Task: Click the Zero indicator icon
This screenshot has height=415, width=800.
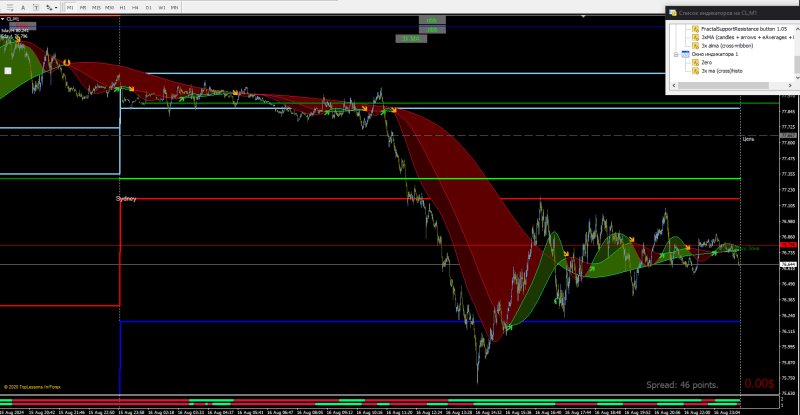Action: click(695, 62)
